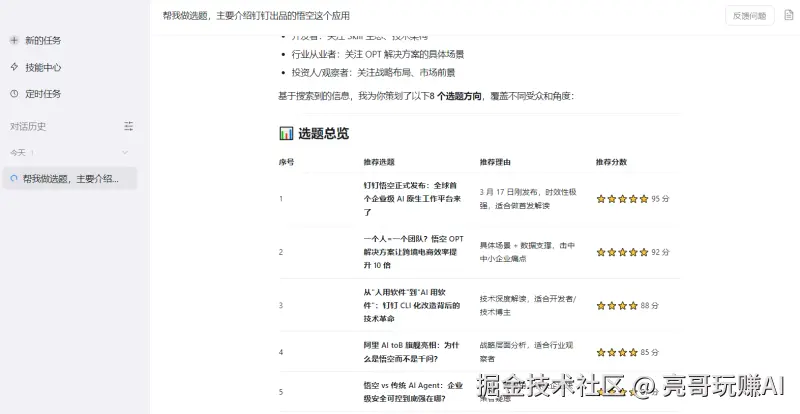
Task: Click the 推荐分数 column header
Action: coord(611,162)
